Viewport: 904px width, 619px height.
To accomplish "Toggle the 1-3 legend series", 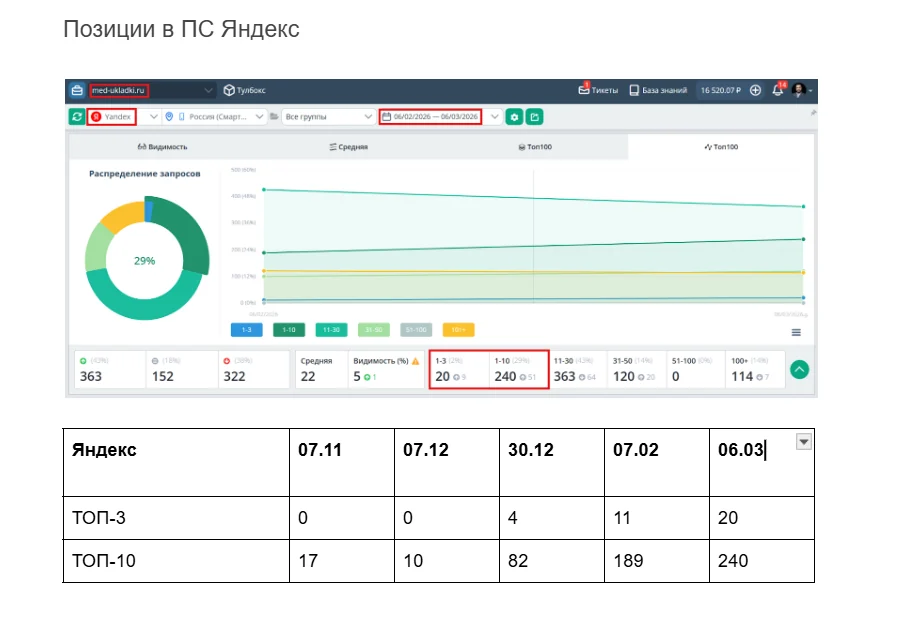I will coord(246,330).
